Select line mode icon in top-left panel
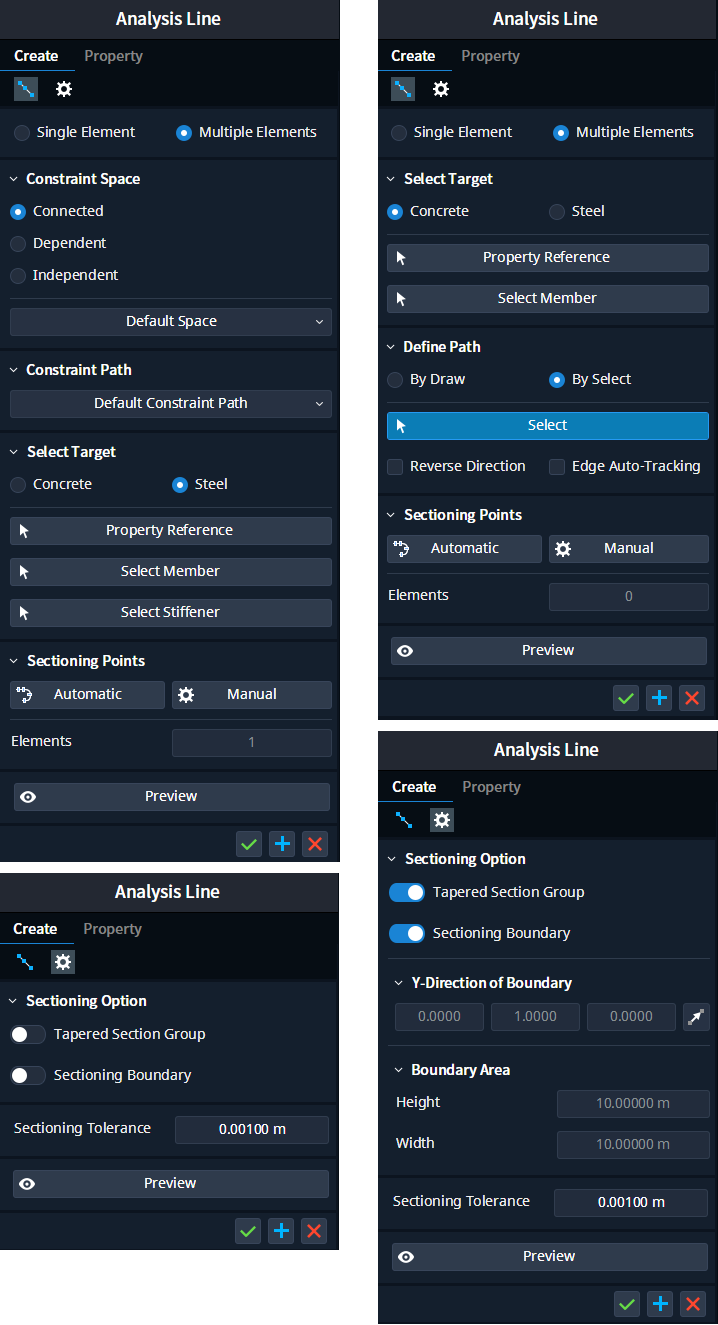Image resolution: width=718 pixels, height=1325 pixels. 26,89
